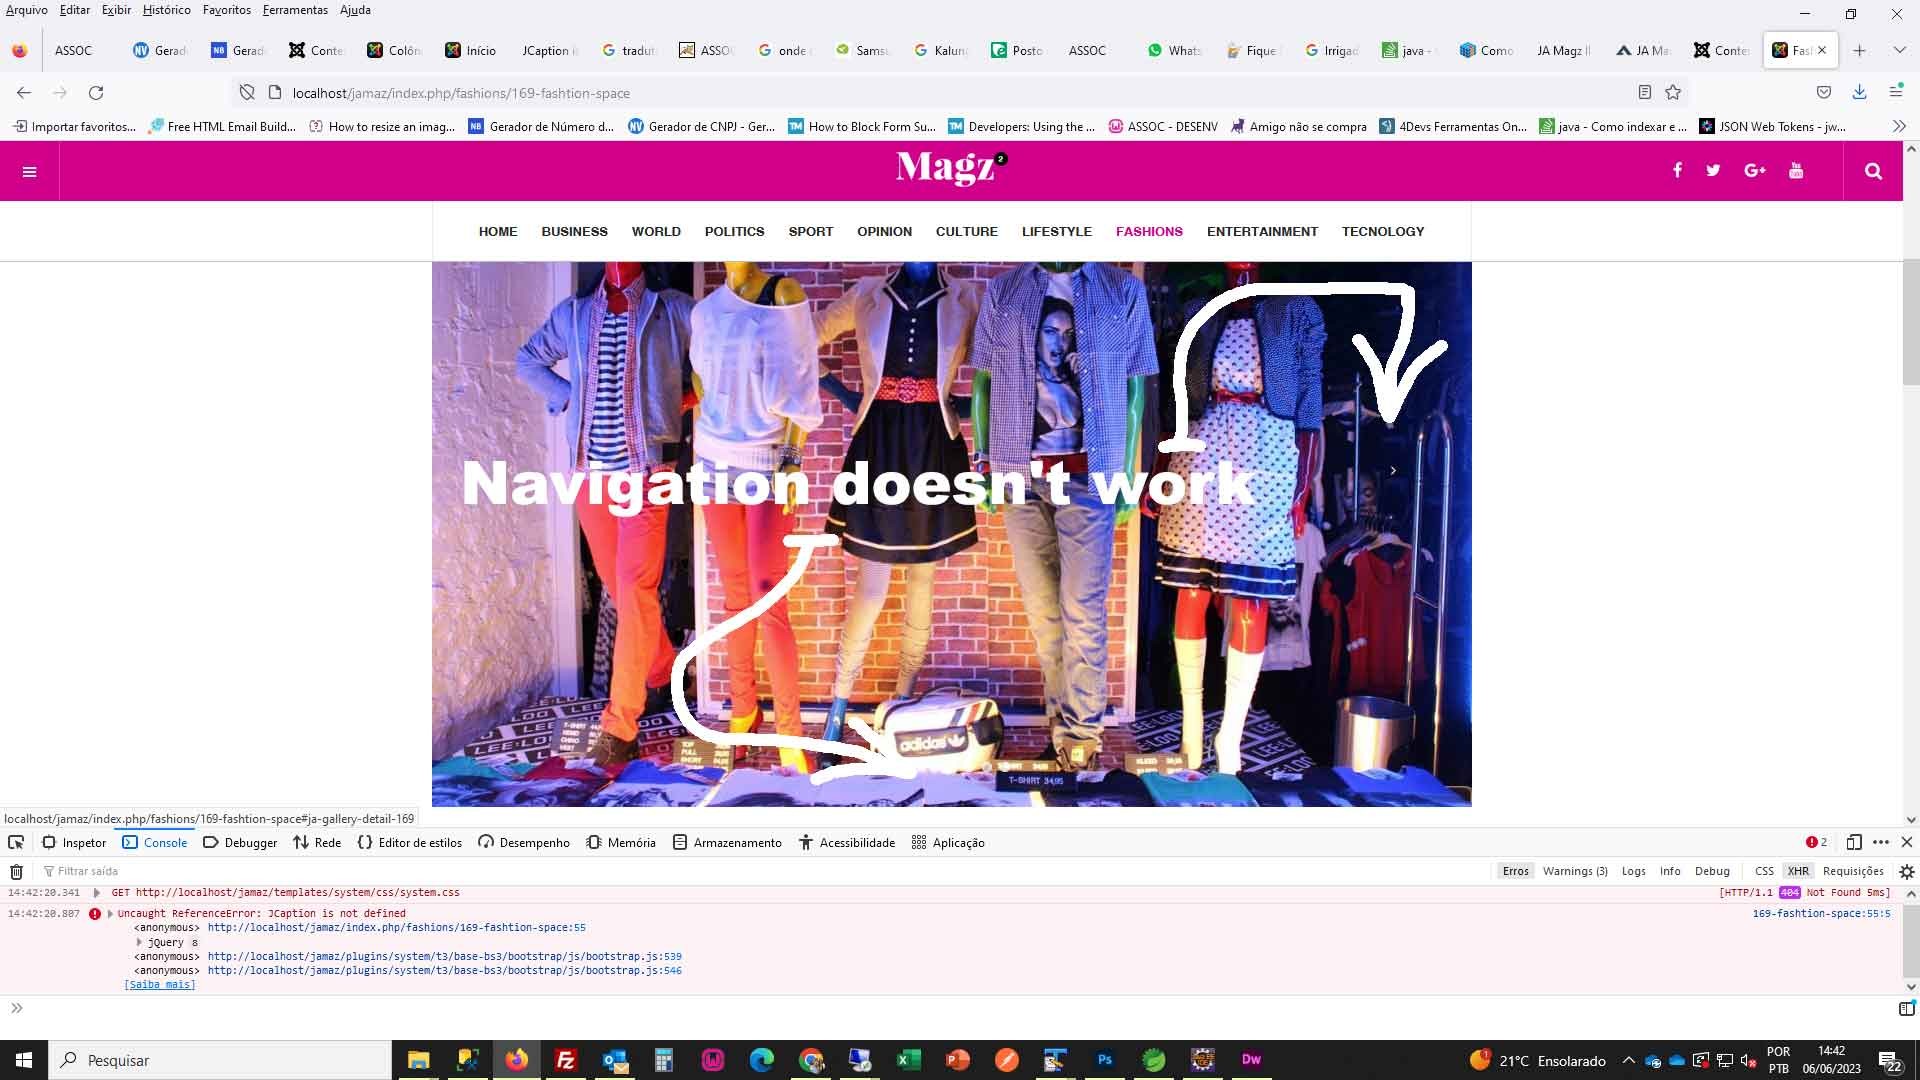Open console settings gear icon
Image resolution: width=1920 pixels, height=1080 pixels.
(x=1907, y=872)
